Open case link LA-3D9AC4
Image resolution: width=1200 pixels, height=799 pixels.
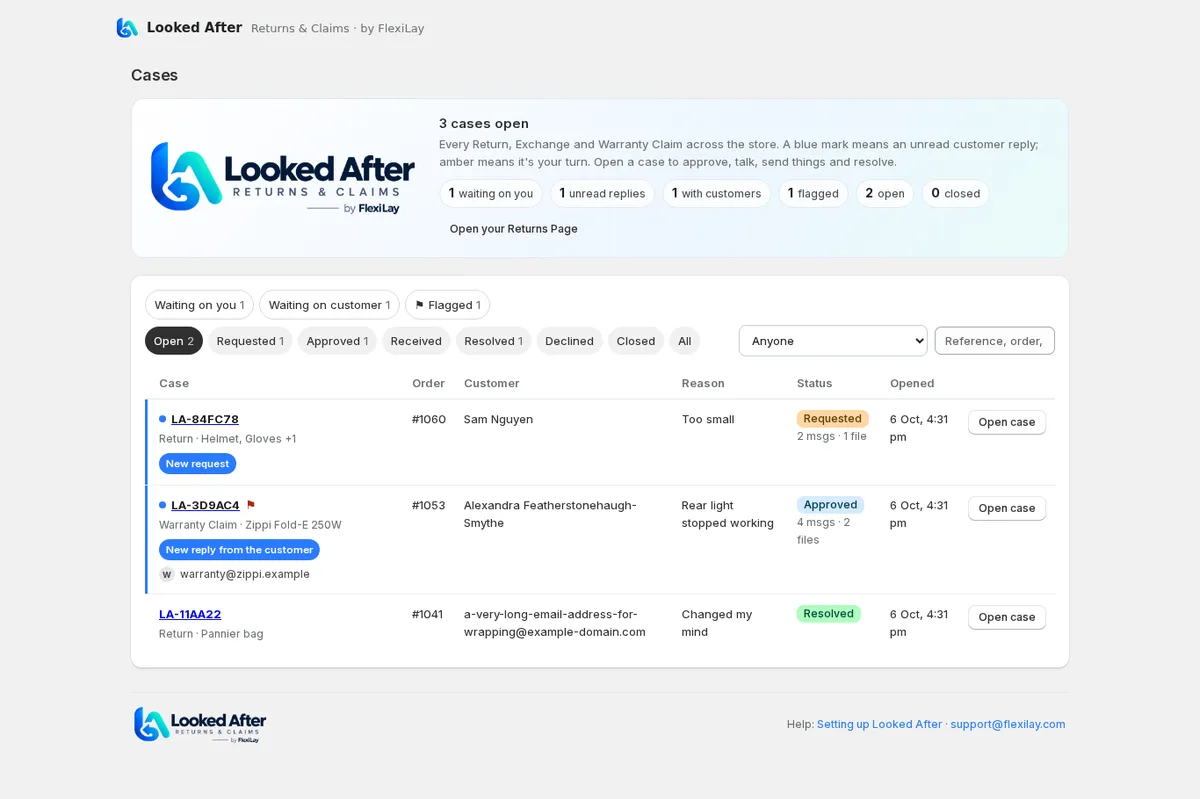[205, 505]
